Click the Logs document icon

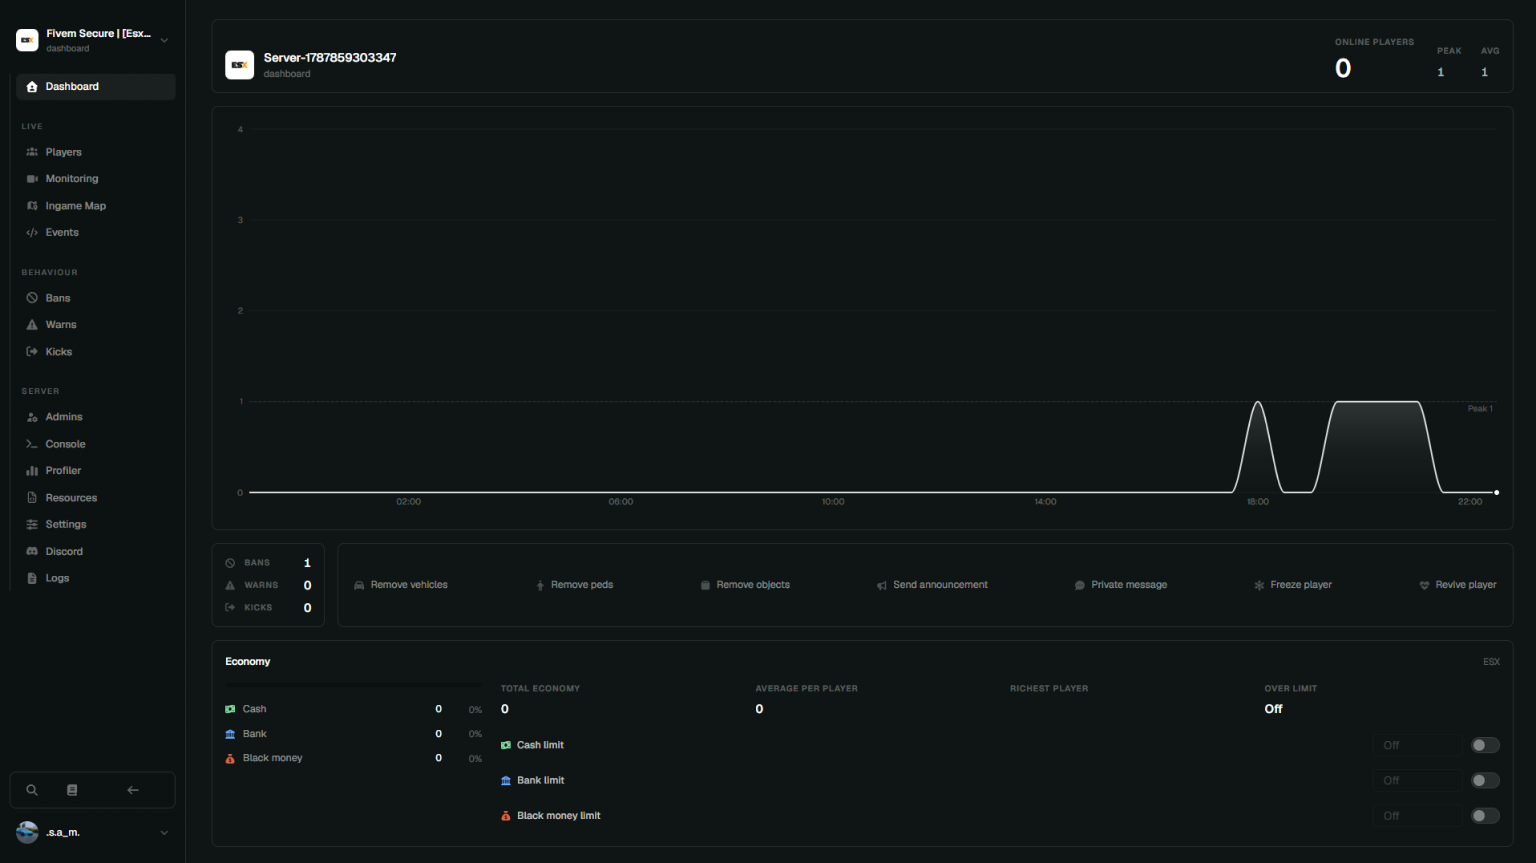(x=32, y=579)
